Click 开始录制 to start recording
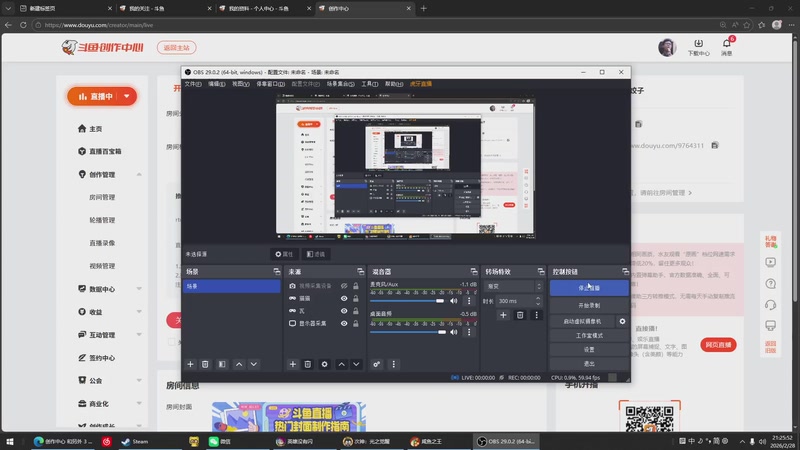The width and height of the screenshot is (800, 450). (589, 305)
